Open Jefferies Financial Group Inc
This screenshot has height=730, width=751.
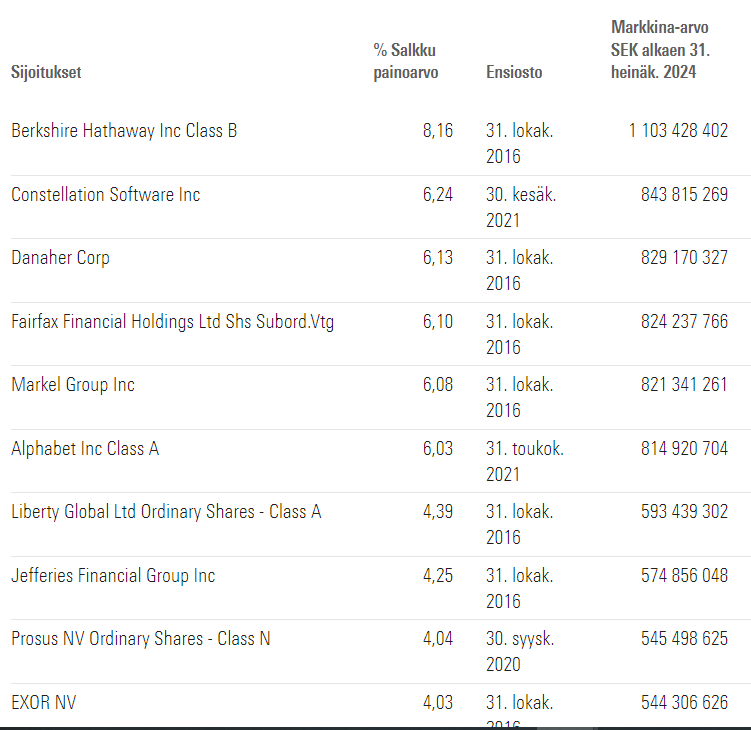pyautogui.click(x=113, y=576)
